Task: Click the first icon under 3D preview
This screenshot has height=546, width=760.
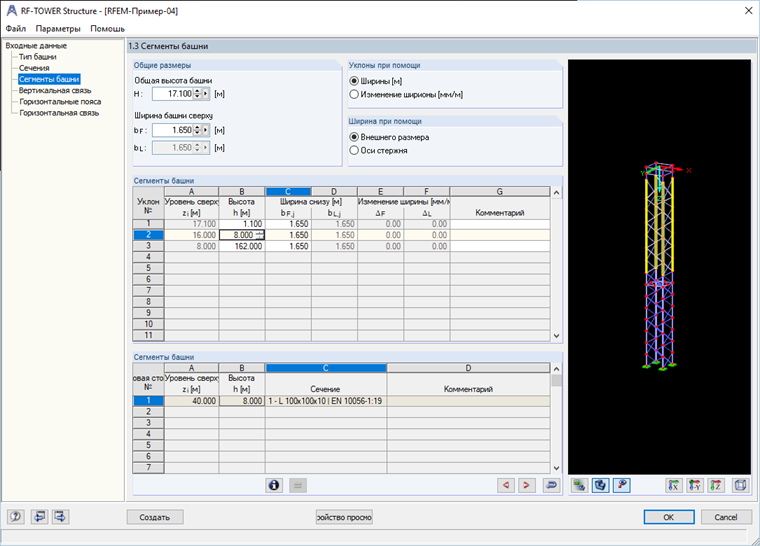Action: coord(579,485)
